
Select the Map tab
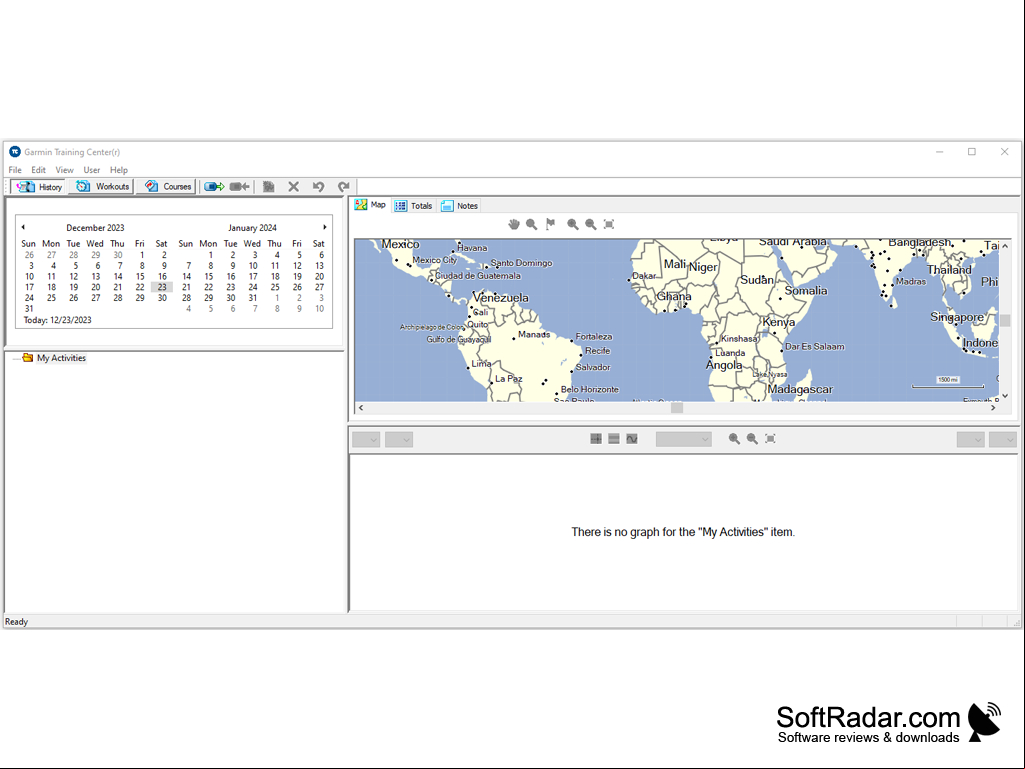click(x=370, y=205)
